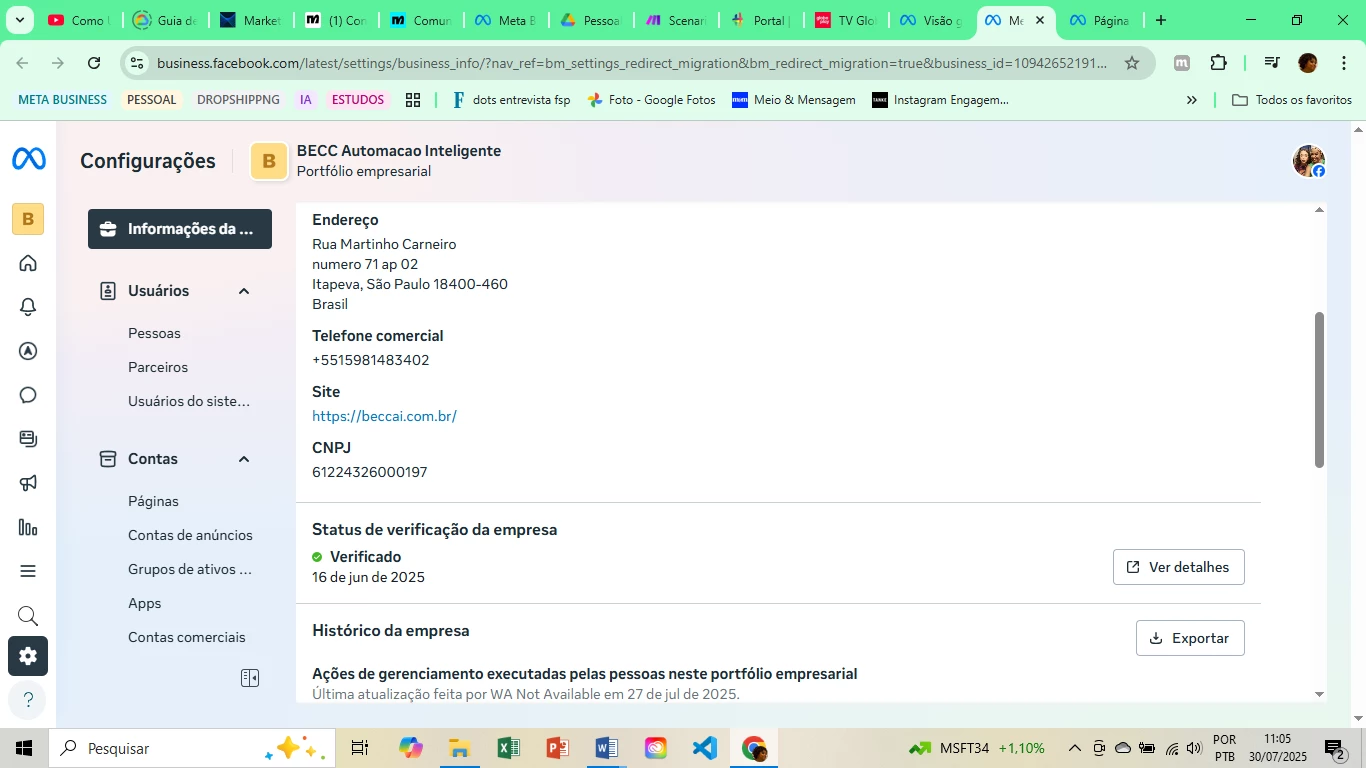Open Parceiros under Usuários
Viewport: 1366px width, 768px height.
tap(158, 367)
